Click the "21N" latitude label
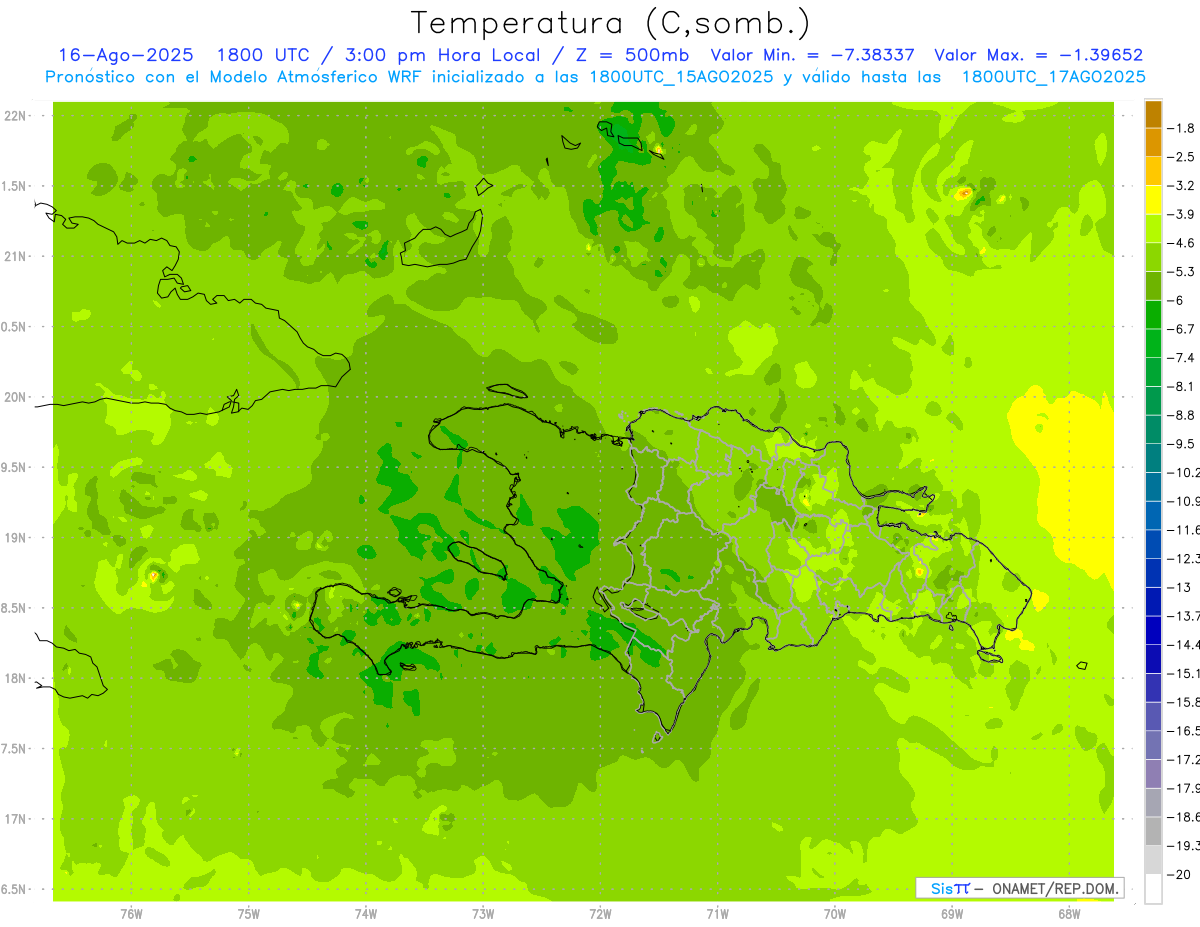1200x927 pixels. click(x=16, y=256)
